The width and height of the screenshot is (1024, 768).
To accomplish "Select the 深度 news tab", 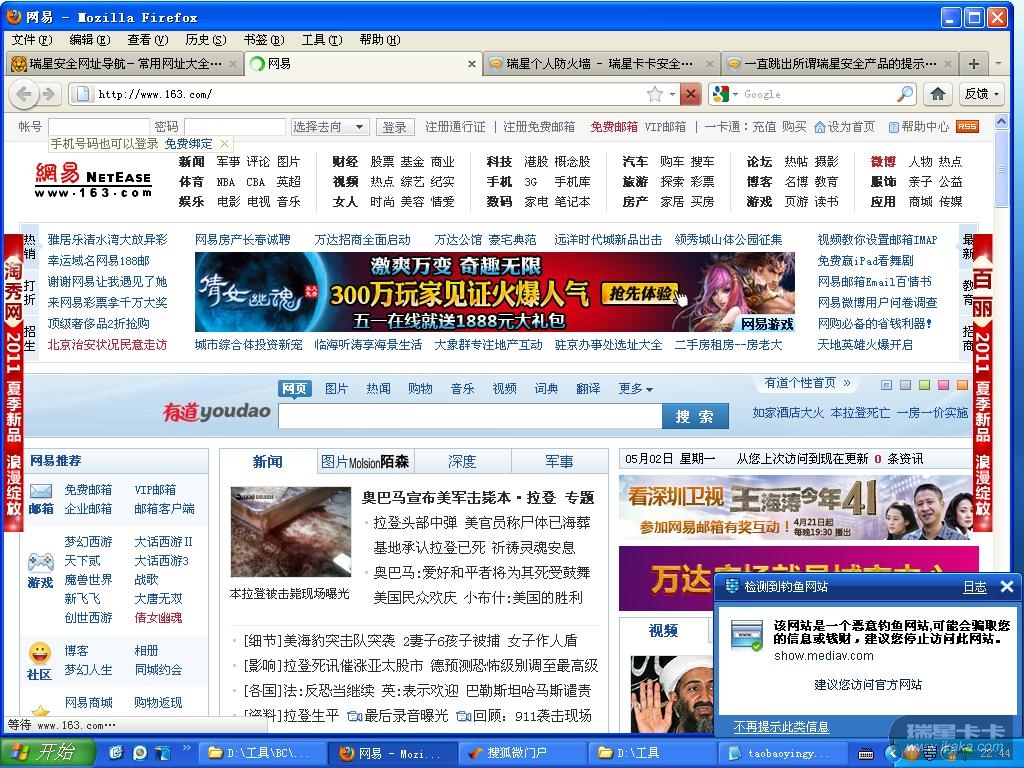I will [462, 462].
